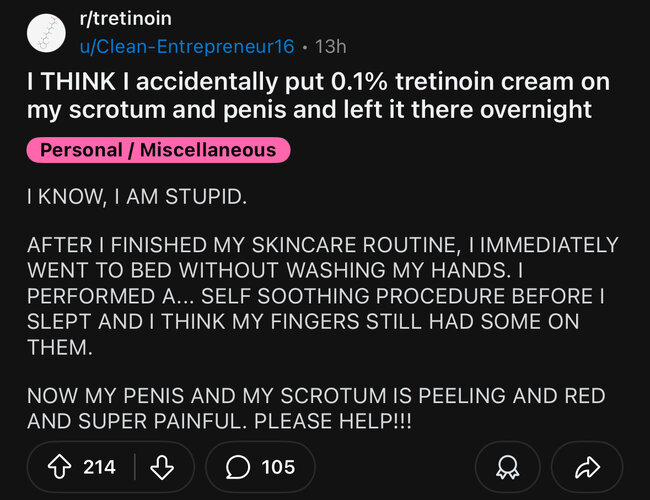Click the line starting "PERFORMED A..."

(x=314, y=296)
